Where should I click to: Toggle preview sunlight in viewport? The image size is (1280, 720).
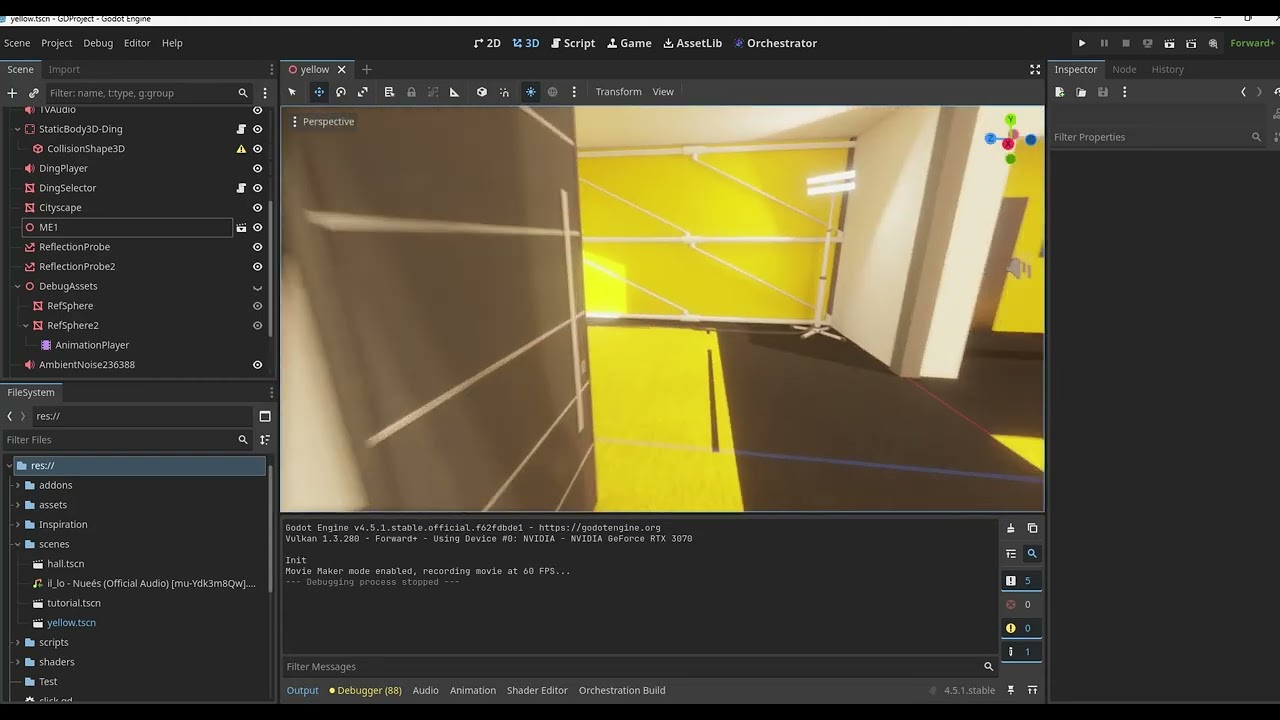click(531, 92)
